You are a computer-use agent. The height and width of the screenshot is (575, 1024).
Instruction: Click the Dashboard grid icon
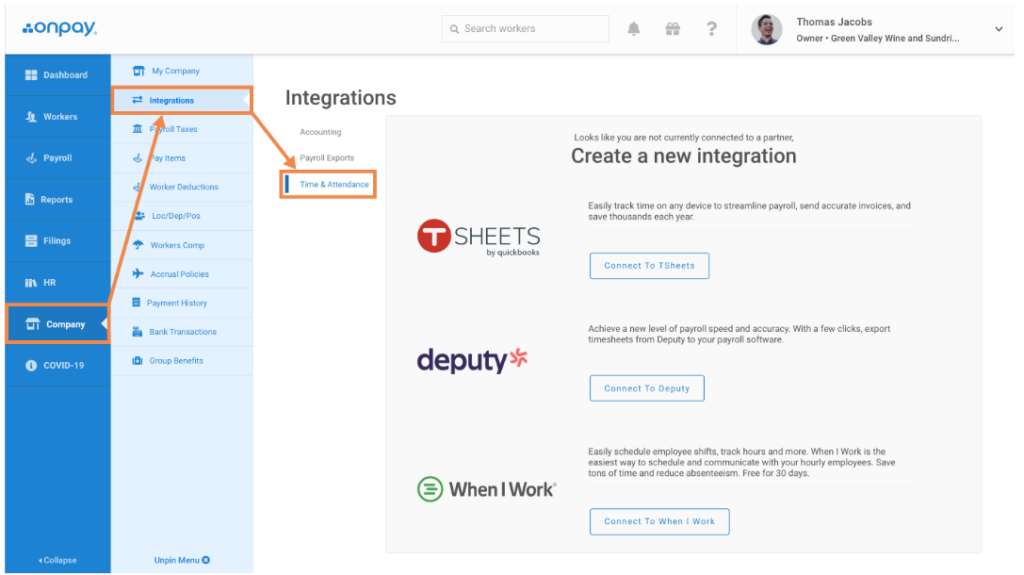tap(31, 75)
